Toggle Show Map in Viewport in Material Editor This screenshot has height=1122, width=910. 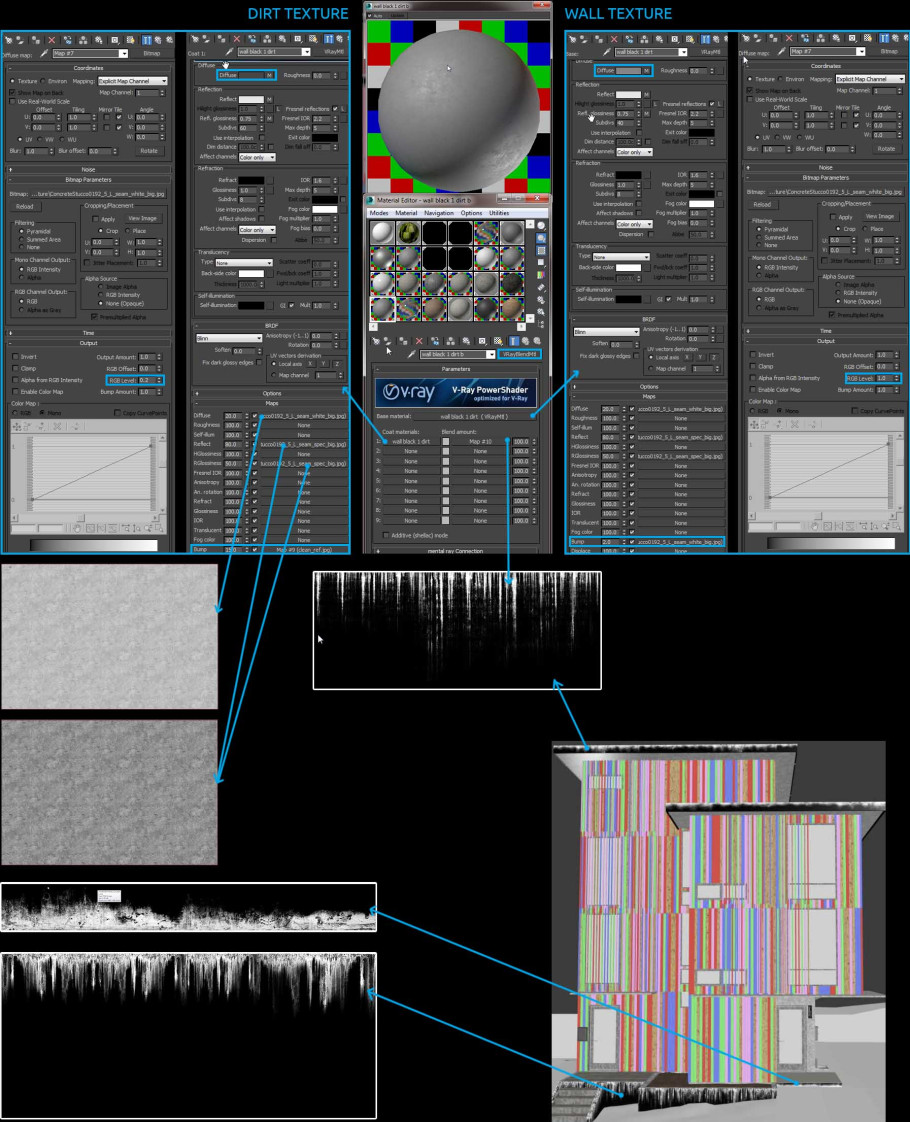coord(498,341)
